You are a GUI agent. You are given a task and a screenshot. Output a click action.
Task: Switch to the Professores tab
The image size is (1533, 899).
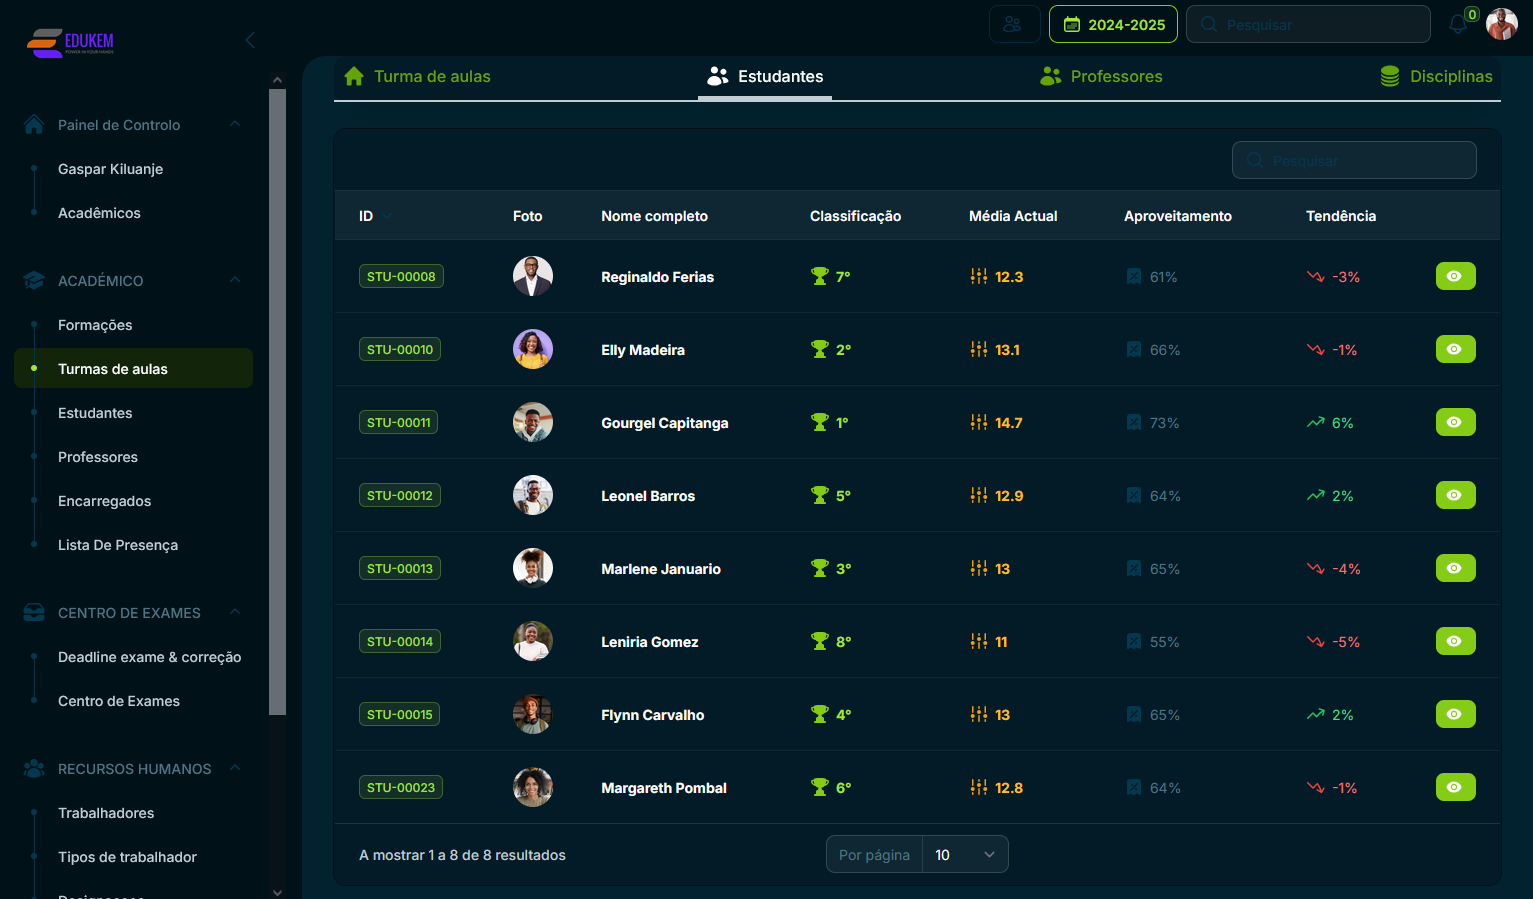coord(1102,77)
